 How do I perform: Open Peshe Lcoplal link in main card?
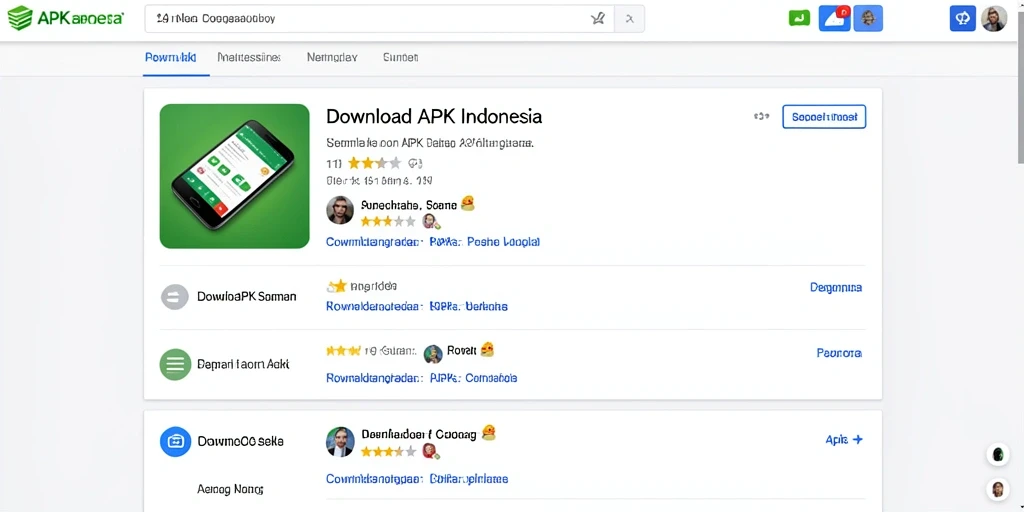click(x=504, y=242)
